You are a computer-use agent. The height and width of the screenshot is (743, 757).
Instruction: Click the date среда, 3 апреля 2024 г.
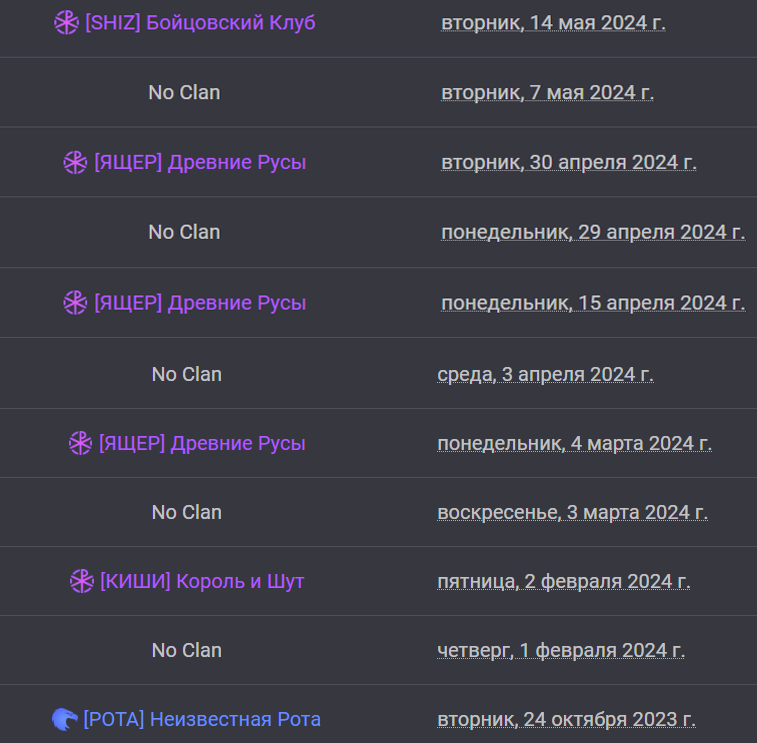click(545, 374)
